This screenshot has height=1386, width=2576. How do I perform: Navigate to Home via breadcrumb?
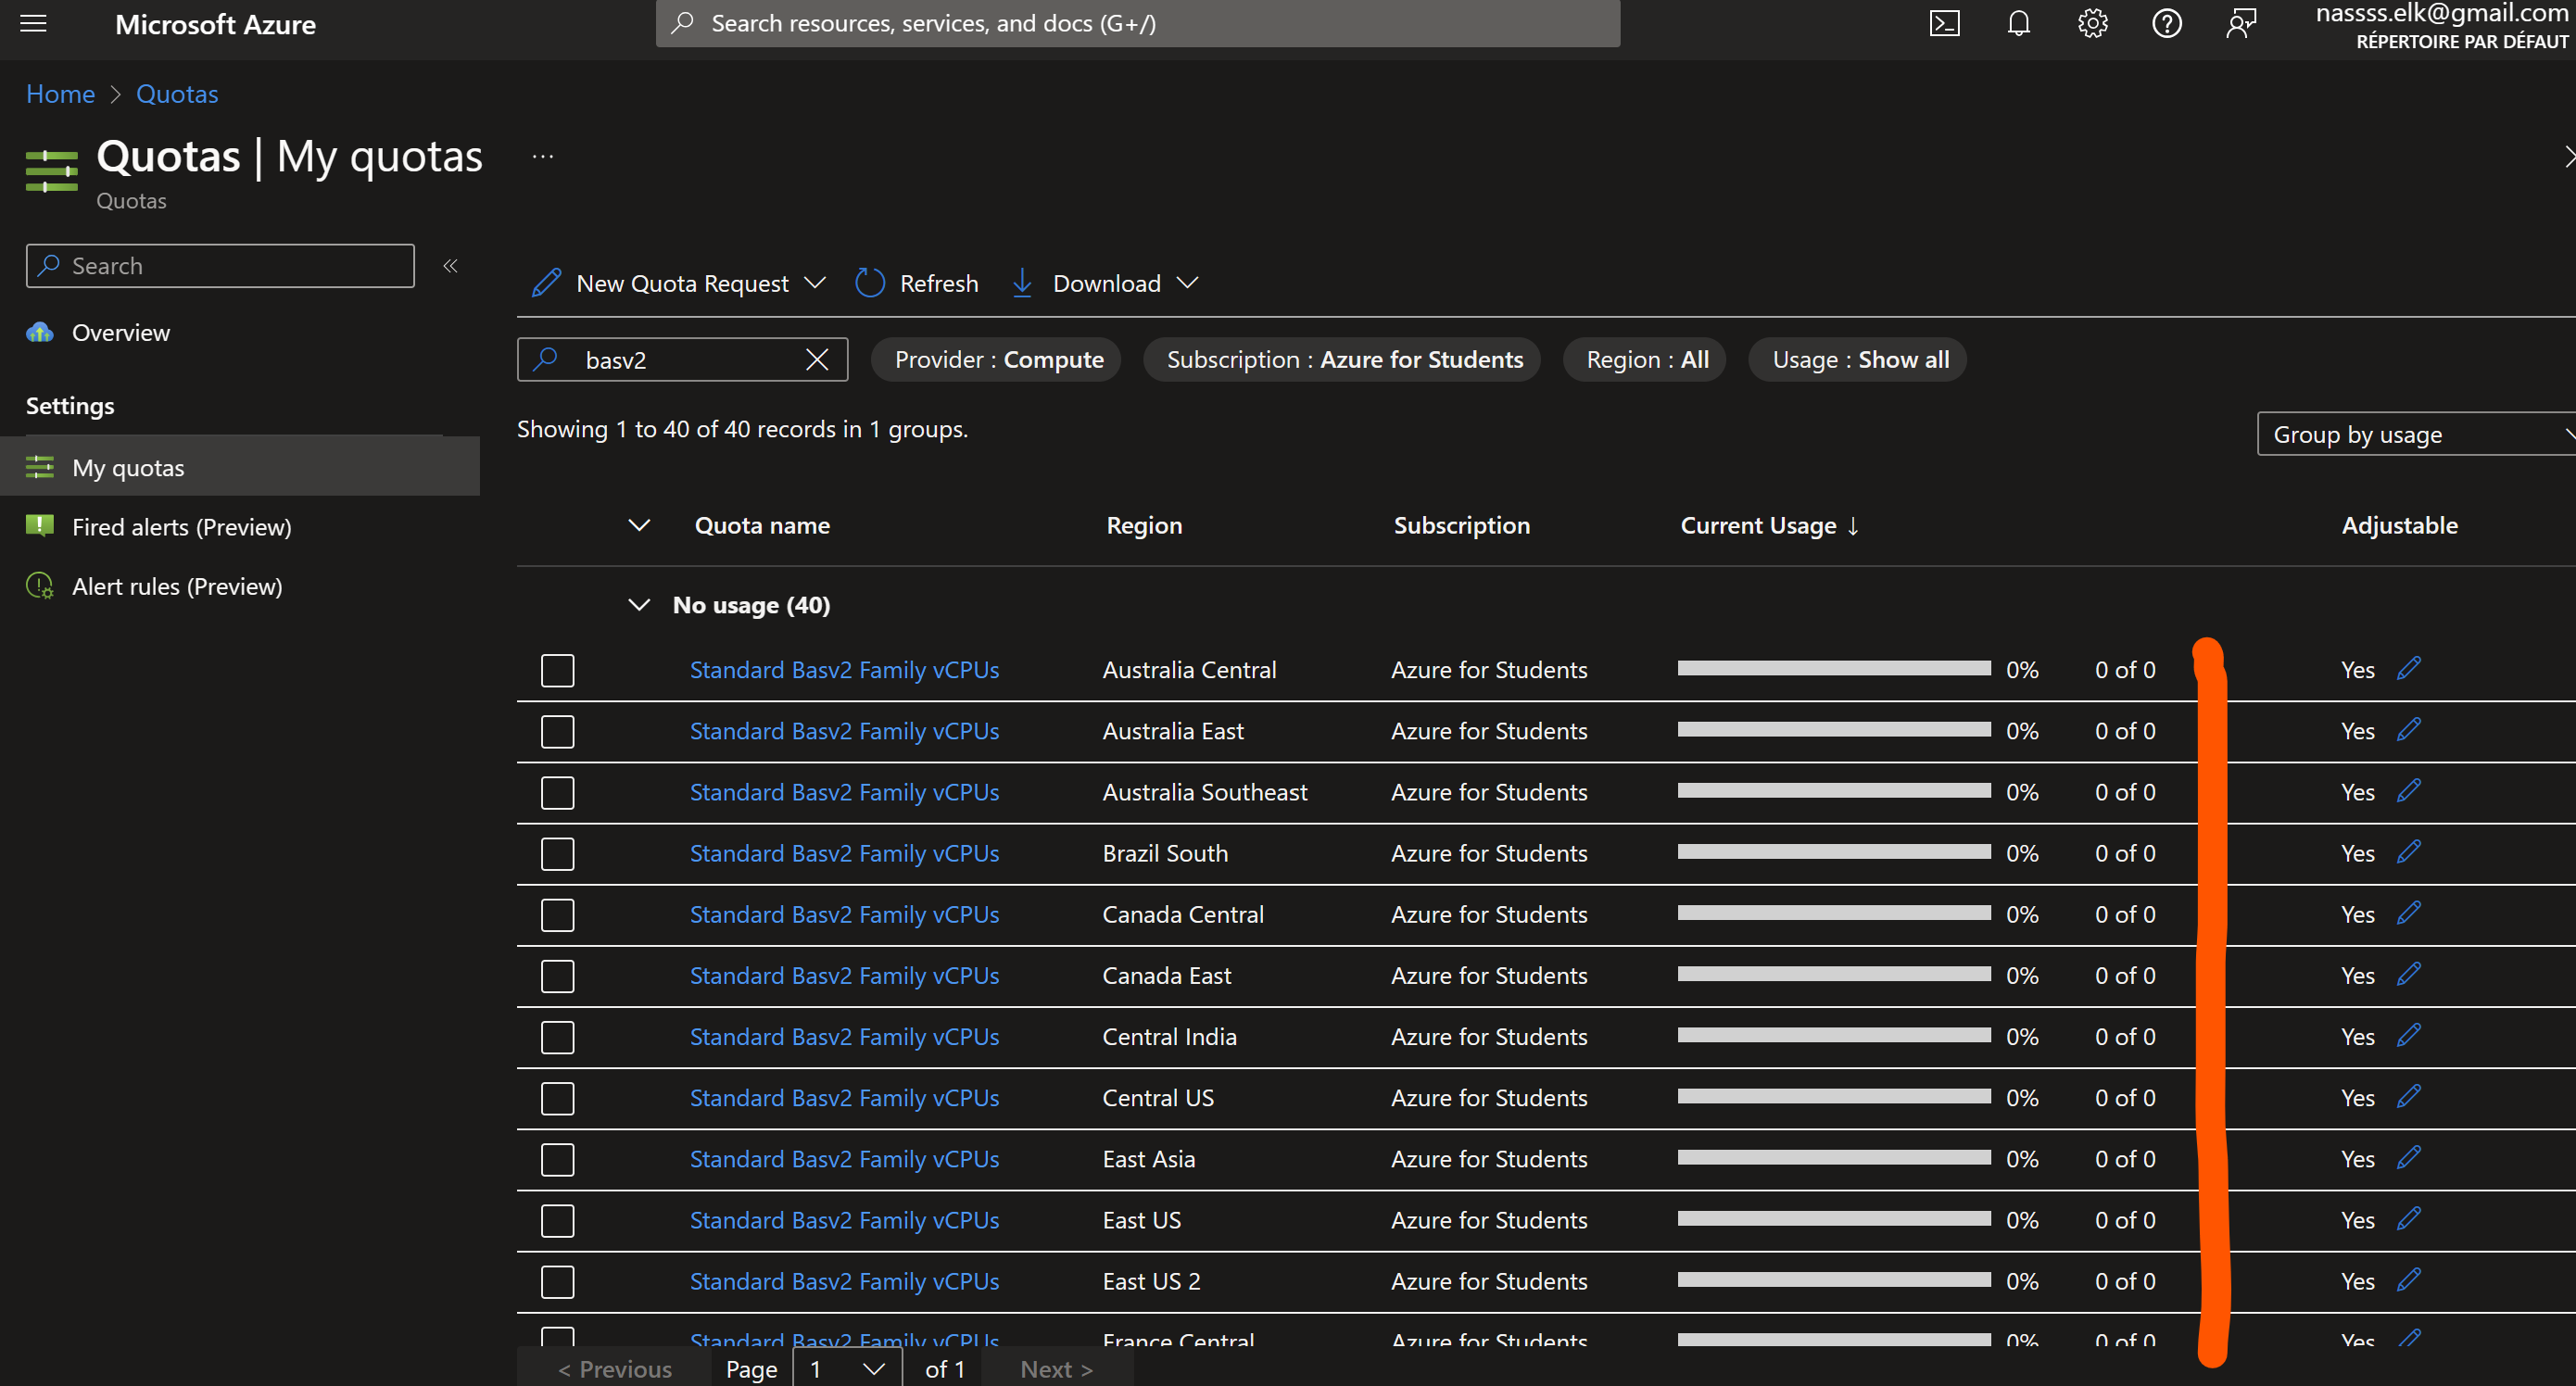60,93
